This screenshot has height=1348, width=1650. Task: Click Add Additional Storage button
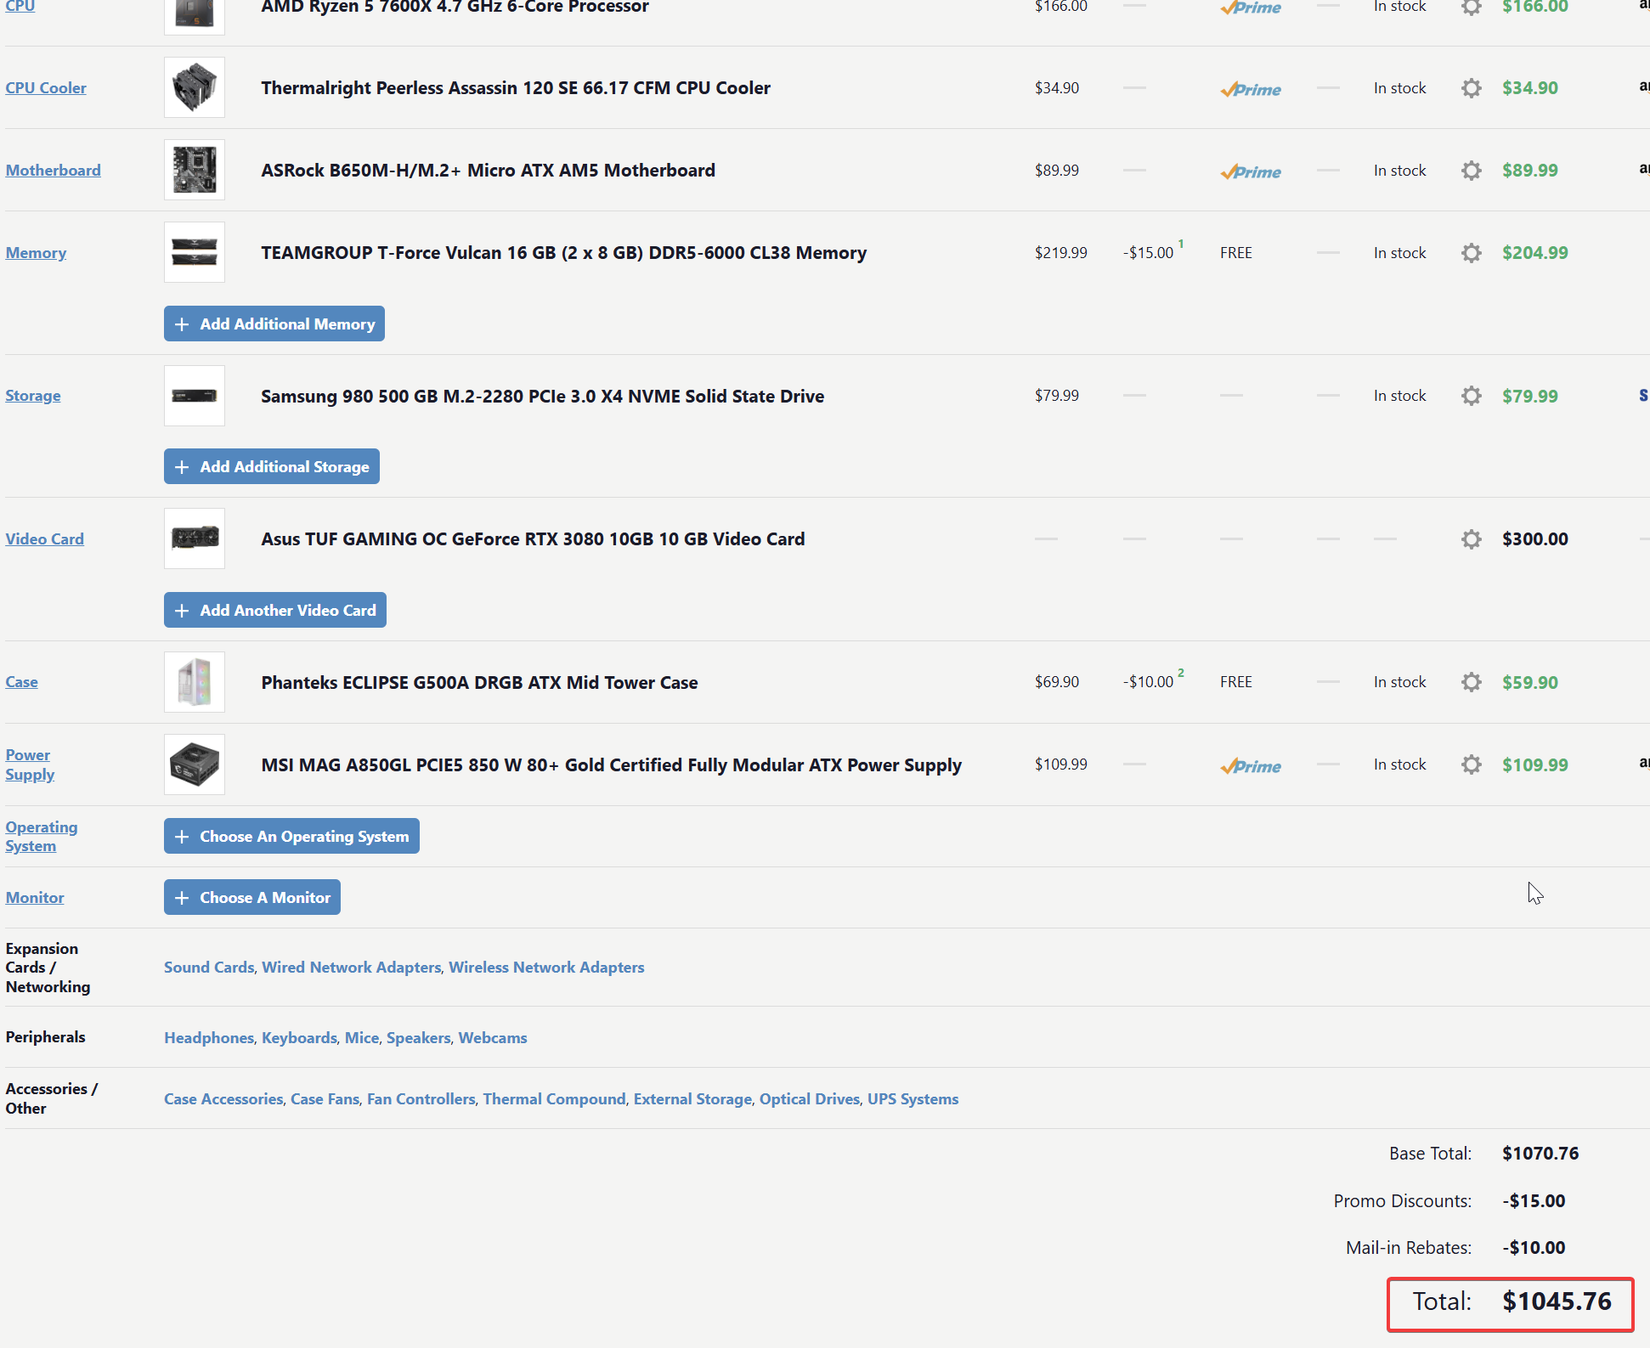click(x=272, y=467)
